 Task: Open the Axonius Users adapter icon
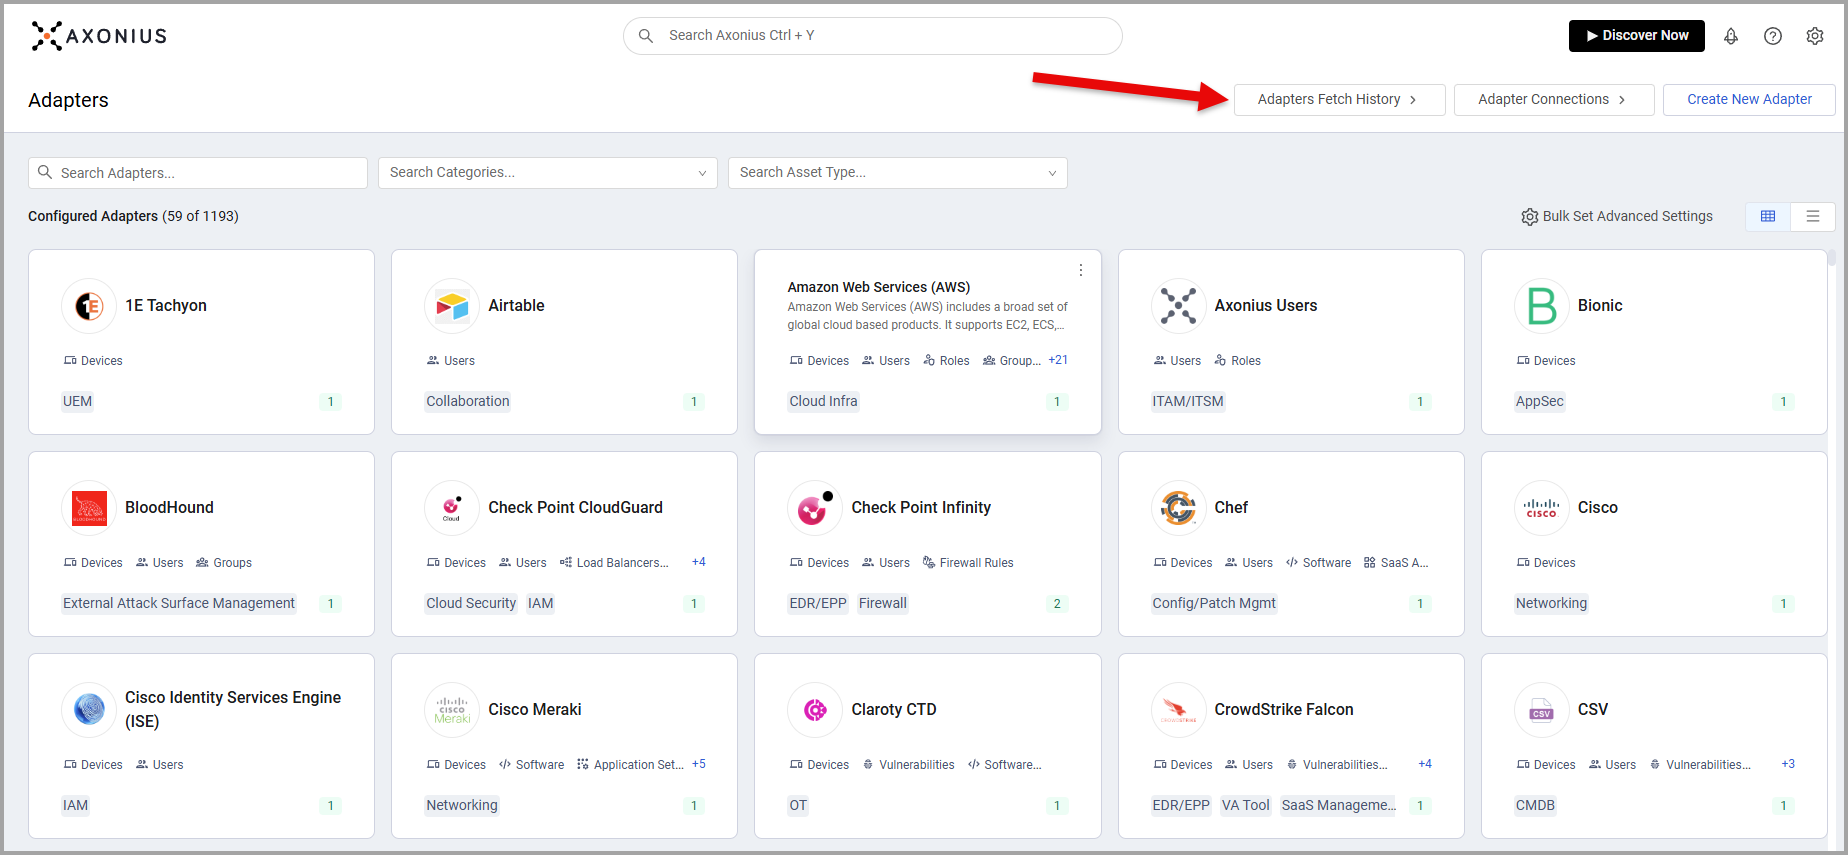coord(1178,306)
